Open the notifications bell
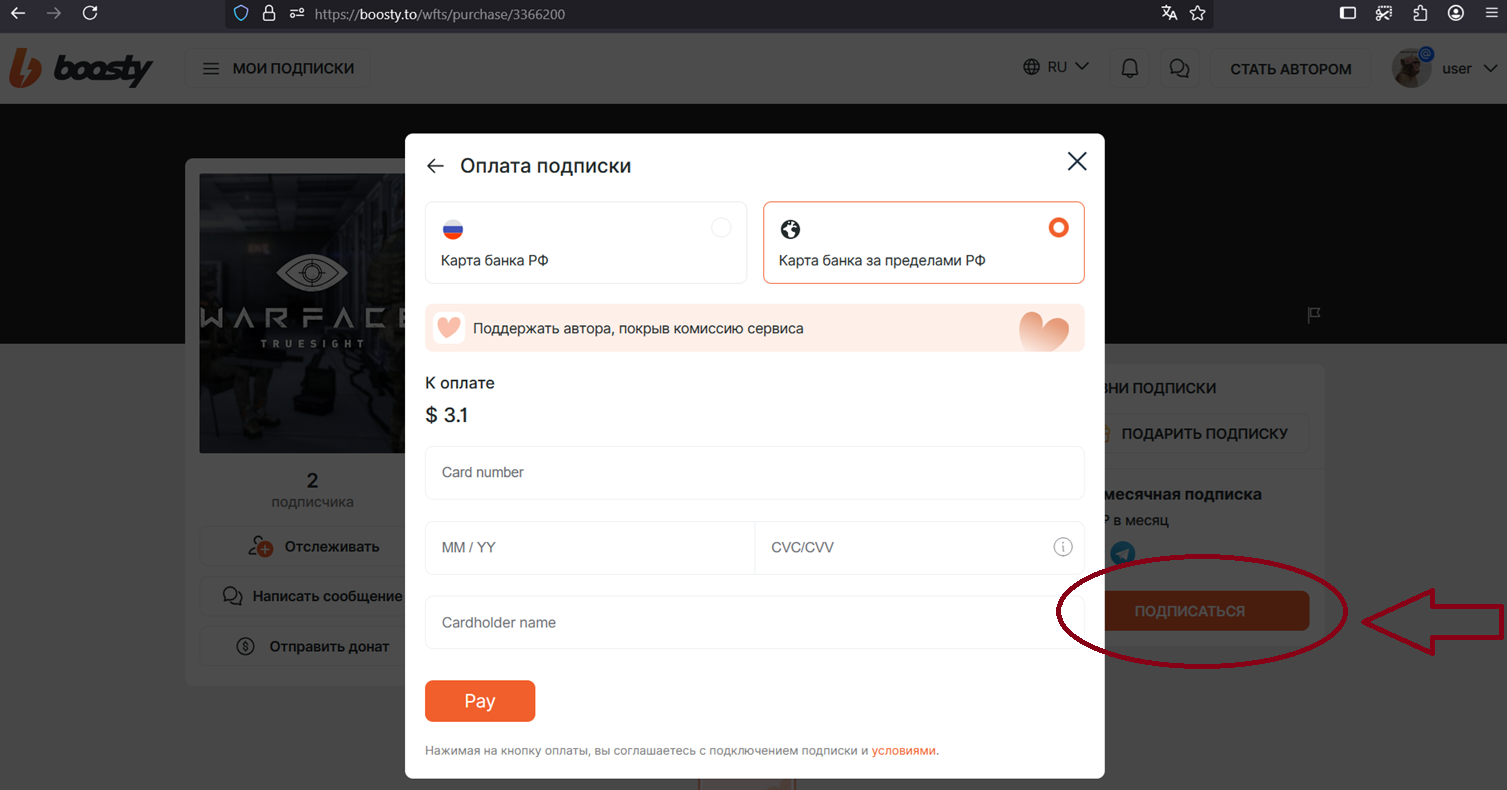 tap(1130, 68)
